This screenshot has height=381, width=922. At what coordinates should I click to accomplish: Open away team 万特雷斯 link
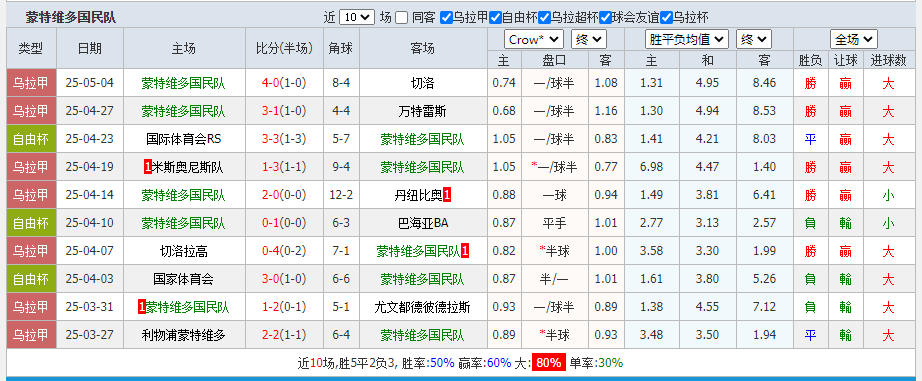423,111
